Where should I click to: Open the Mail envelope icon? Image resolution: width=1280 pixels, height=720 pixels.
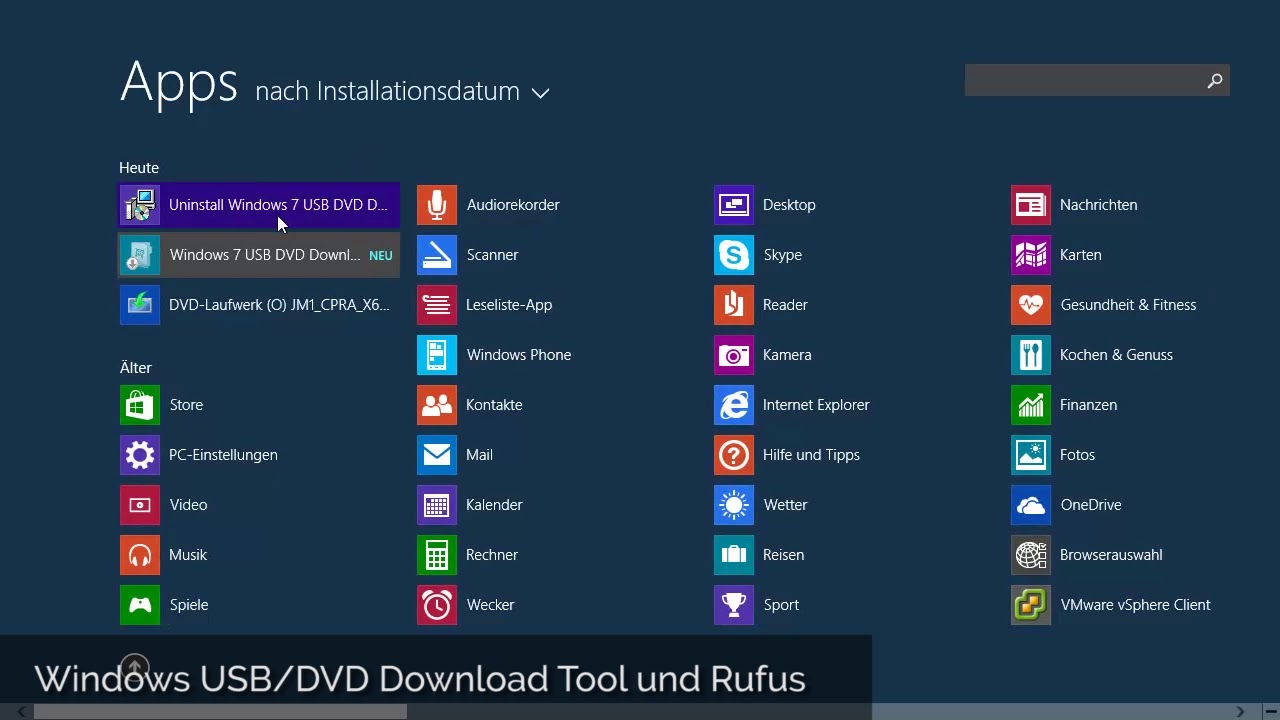pyautogui.click(x=437, y=455)
